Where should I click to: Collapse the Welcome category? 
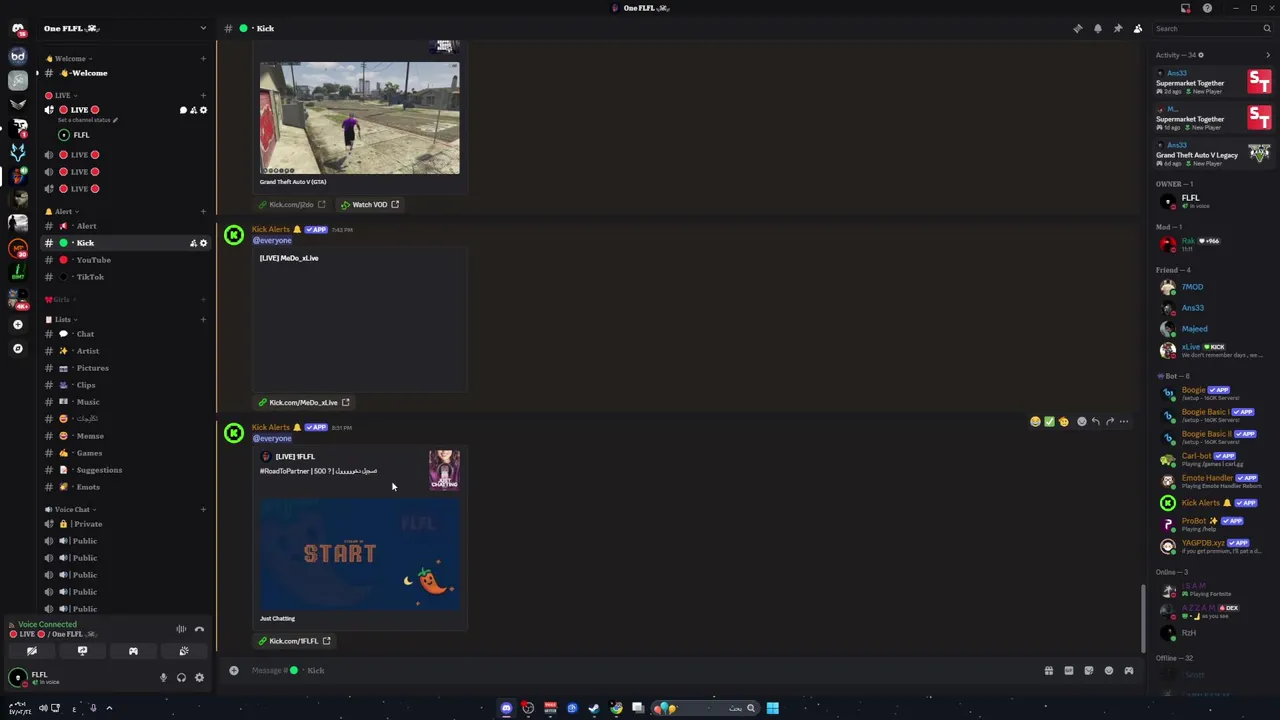coord(69,58)
